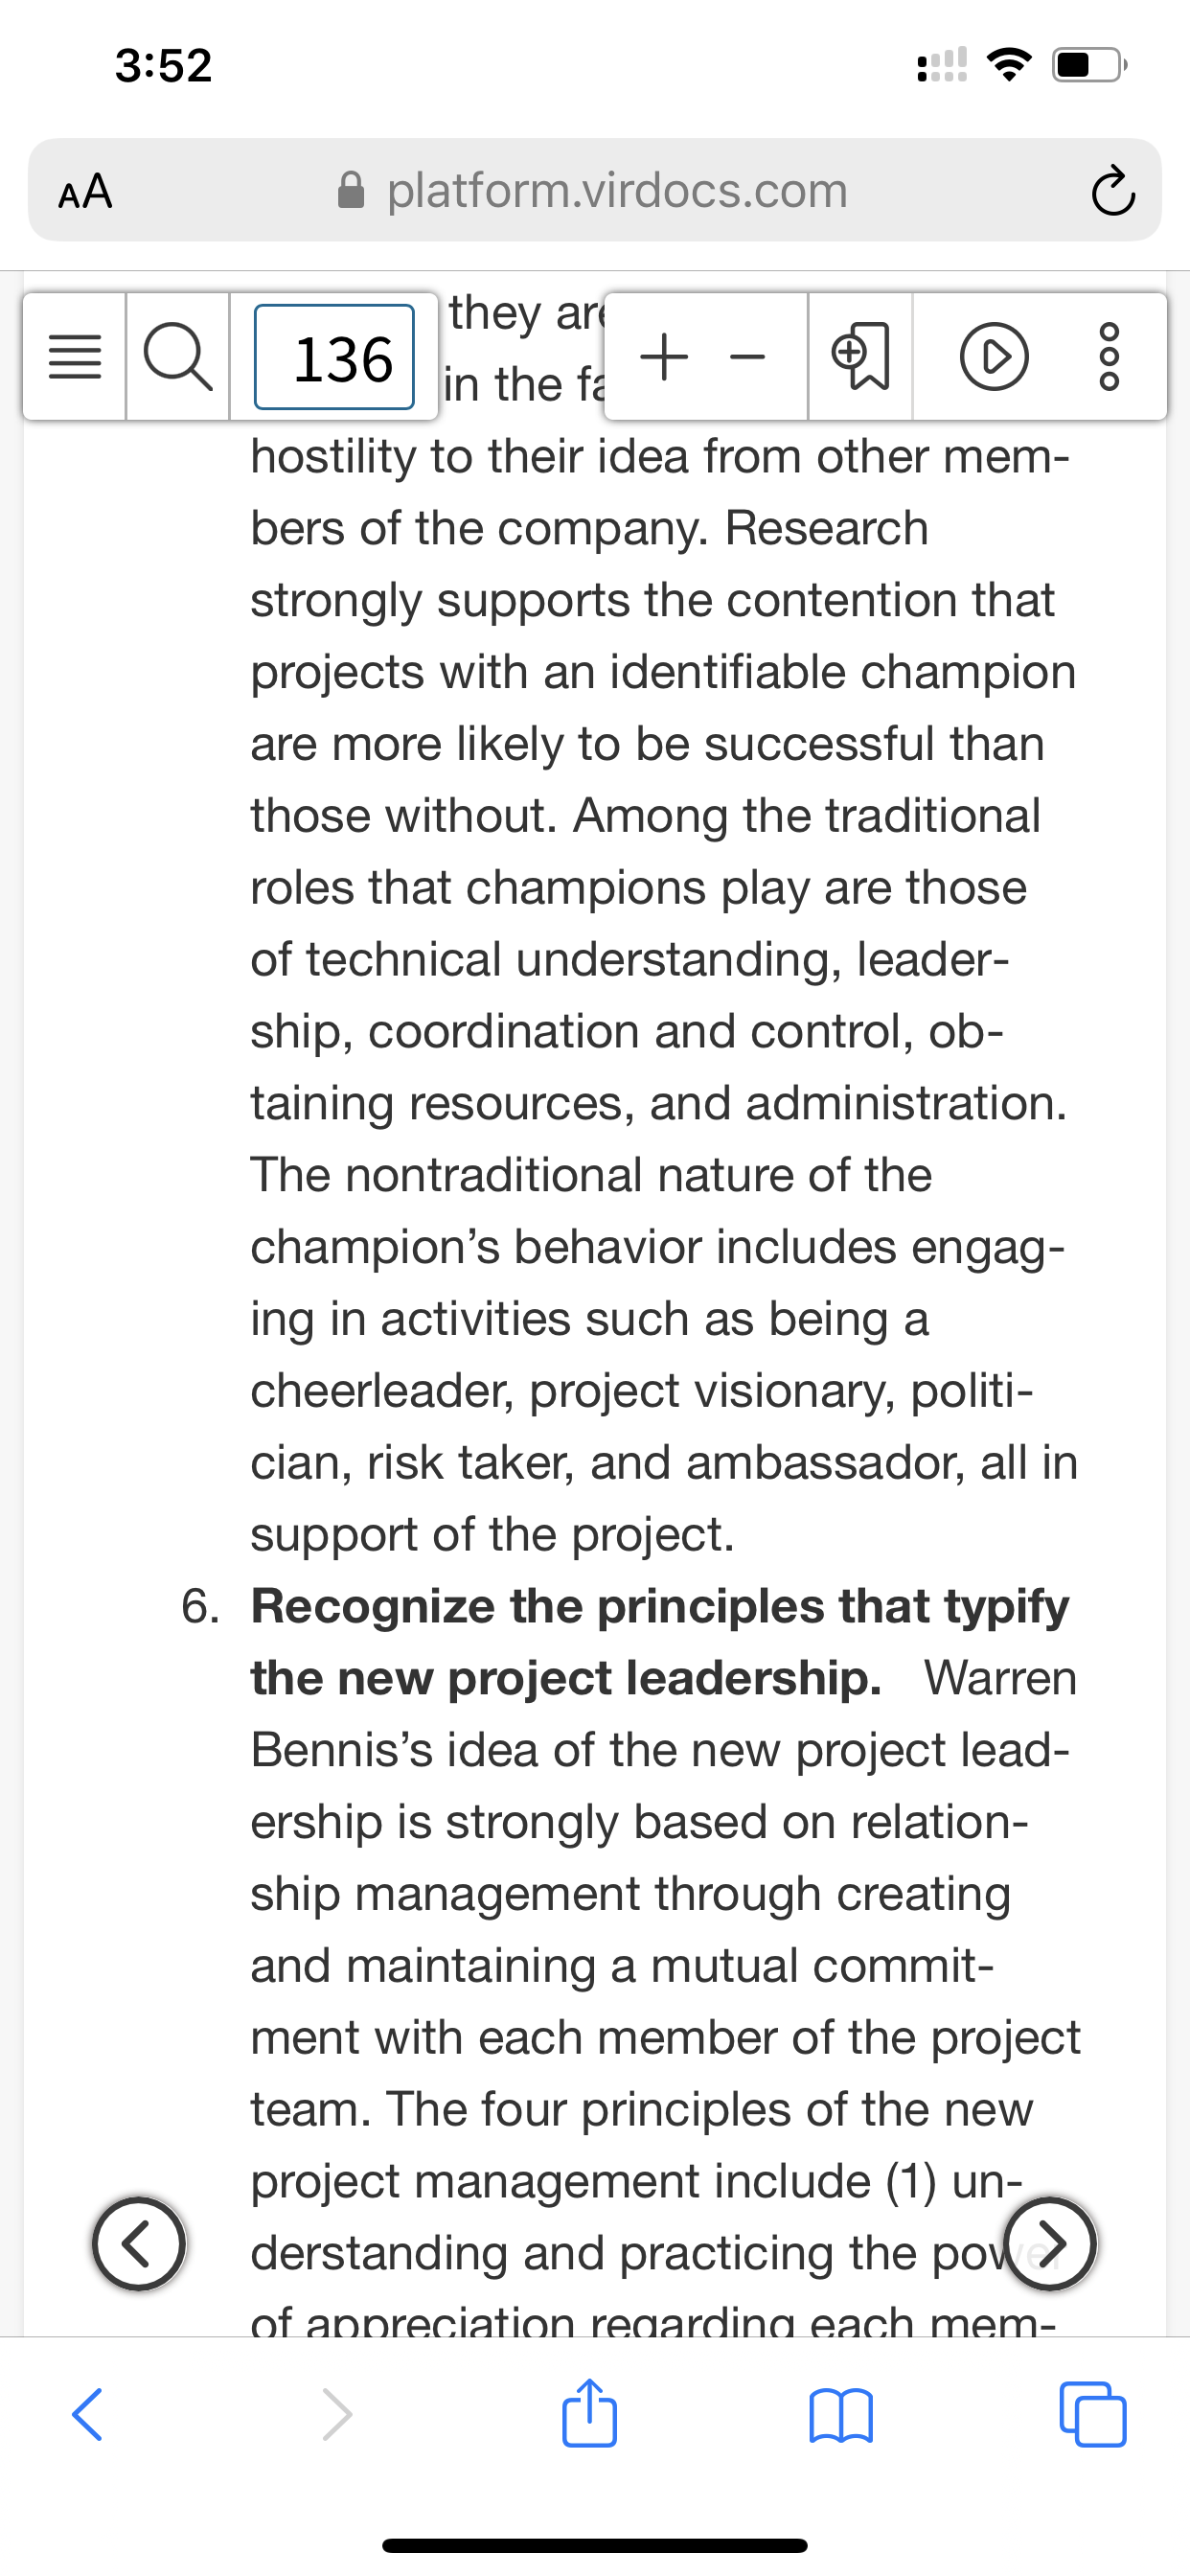The image size is (1190, 2576).
Task: Reload the page in Safari
Action: click(x=1112, y=191)
